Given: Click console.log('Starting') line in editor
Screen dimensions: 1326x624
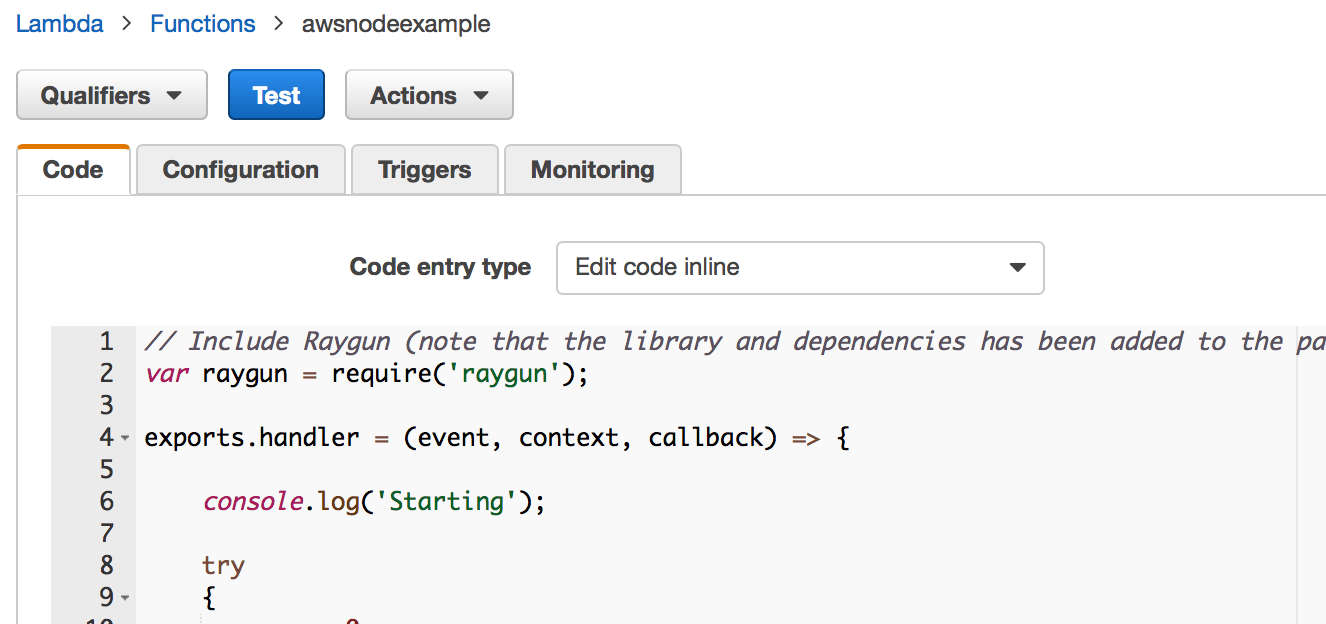Looking at the screenshot, I should click(374, 502).
